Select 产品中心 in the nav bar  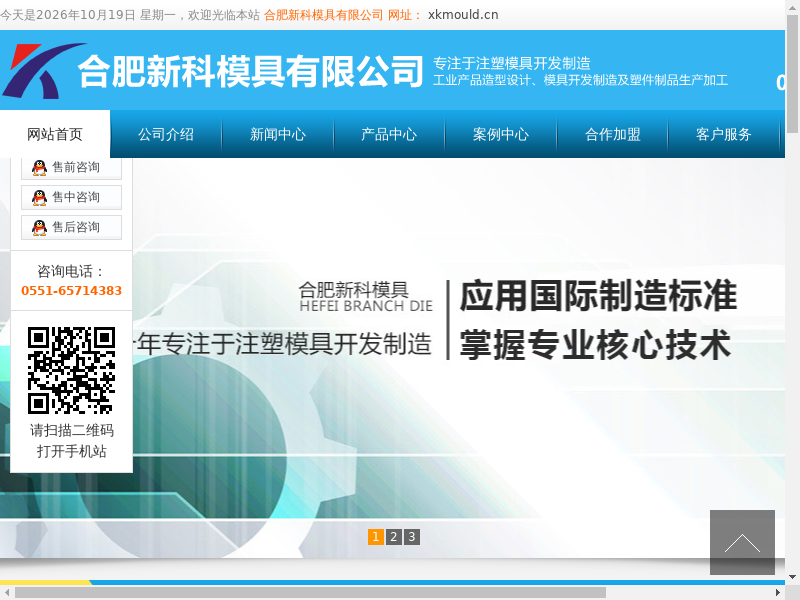[389, 134]
